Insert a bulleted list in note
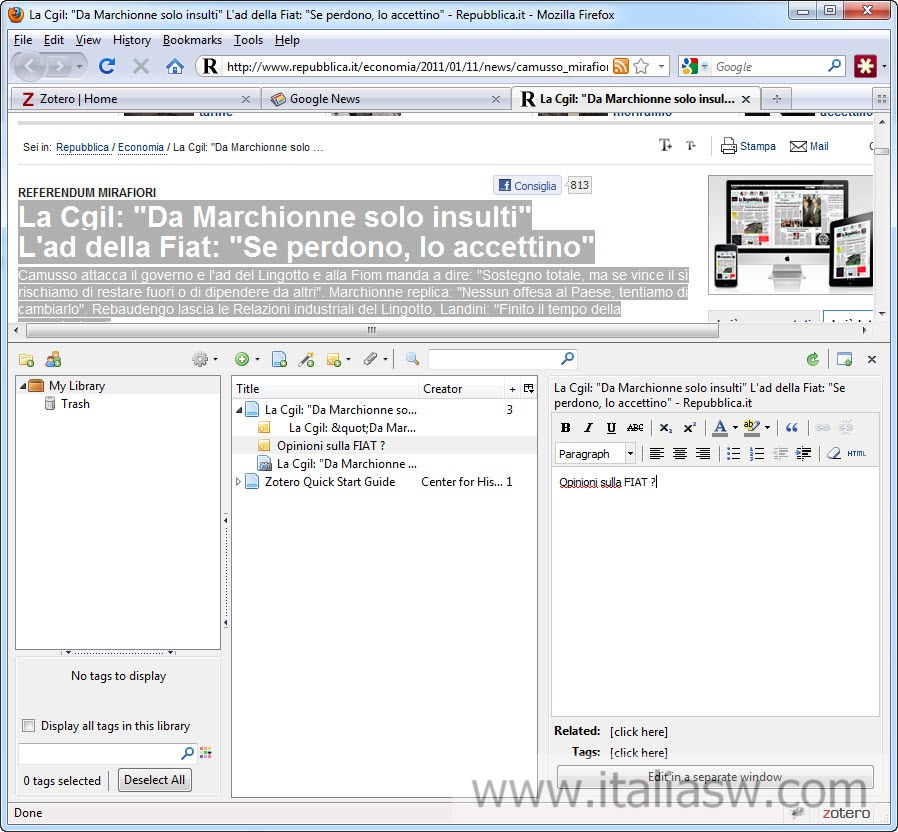Image resolution: width=898 pixels, height=832 pixels. pos(733,454)
